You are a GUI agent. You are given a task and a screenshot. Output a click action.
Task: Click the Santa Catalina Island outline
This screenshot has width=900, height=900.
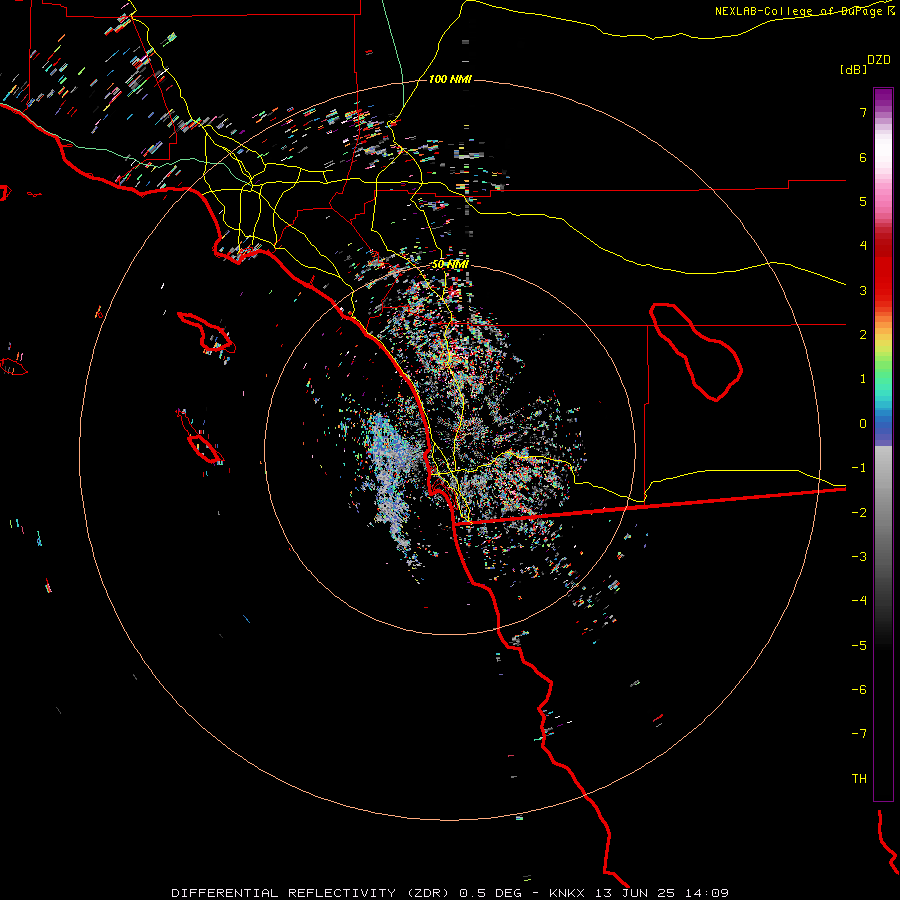tap(206, 332)
